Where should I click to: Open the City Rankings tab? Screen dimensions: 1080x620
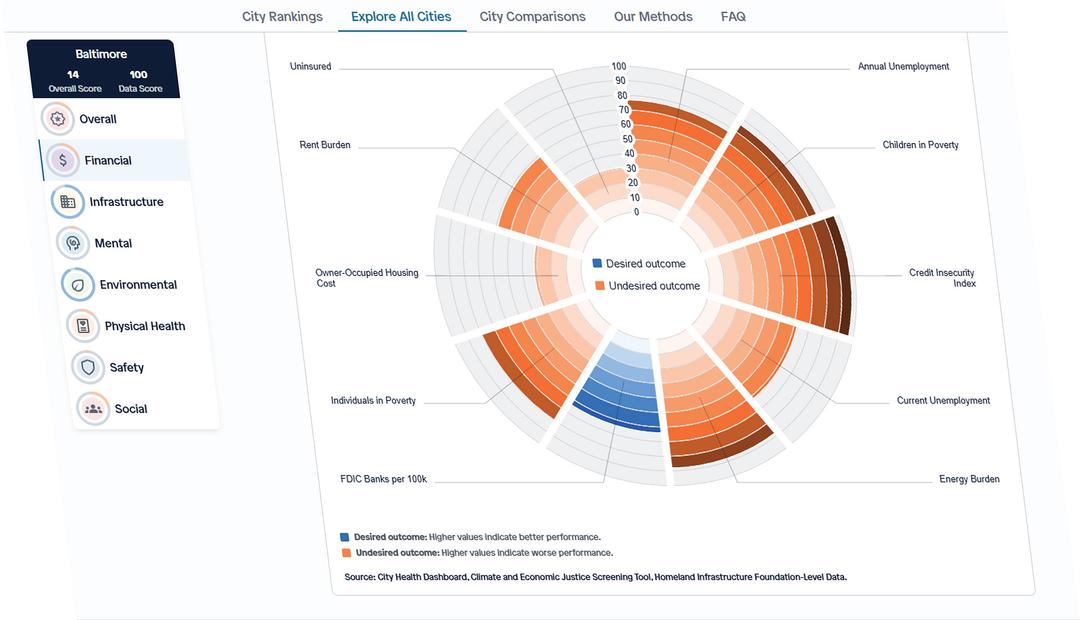[282, 17]
